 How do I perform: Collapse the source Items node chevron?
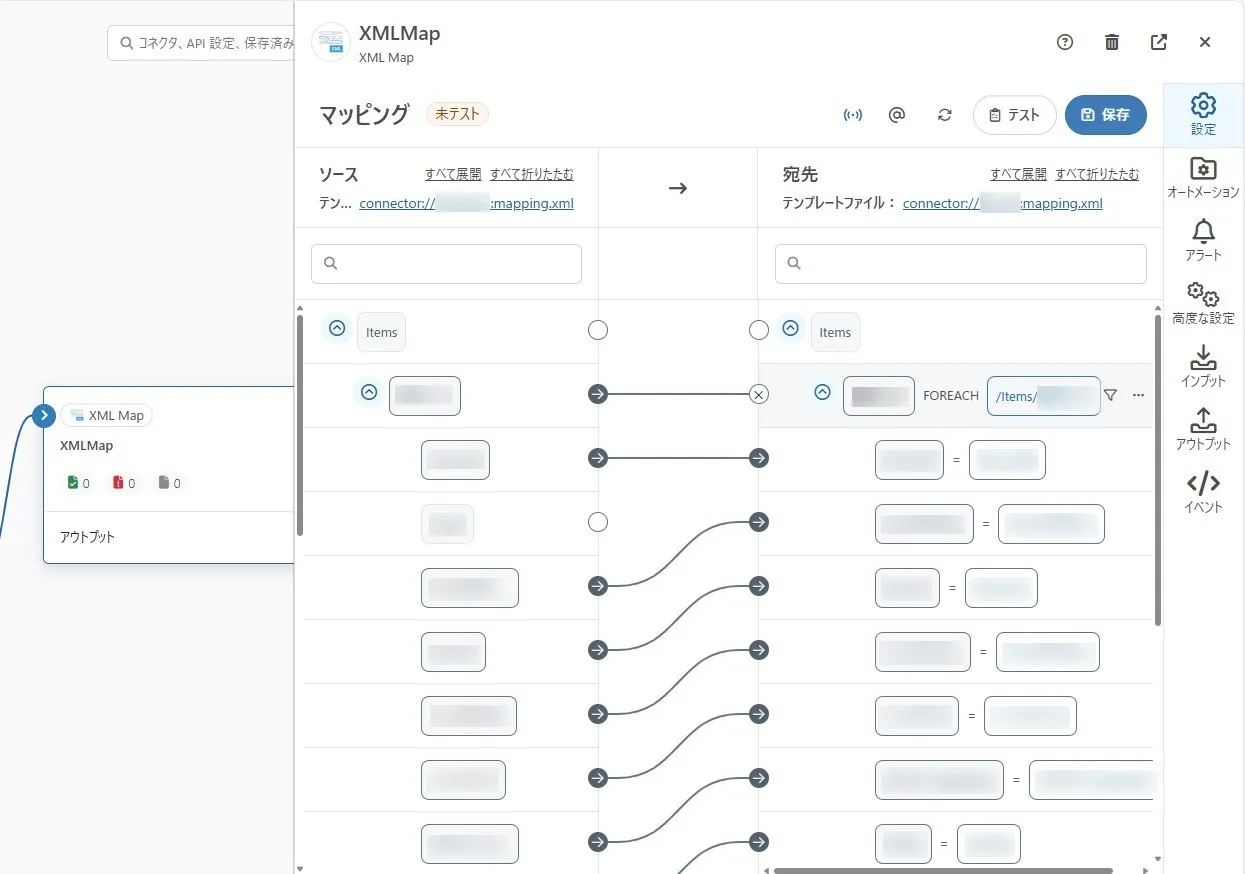click(x=337, y=328)
